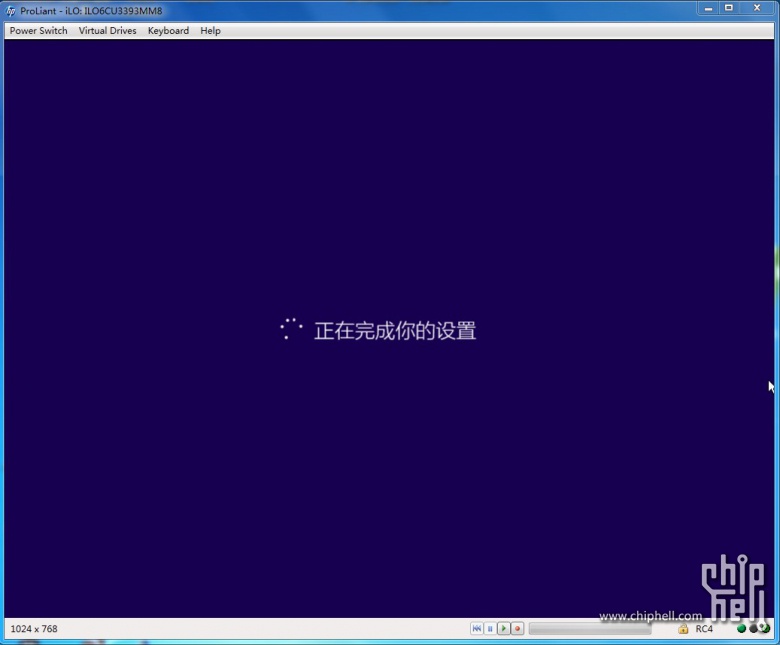The width and height of the screenshot is (780, 645).
Task: Click the skip-to-start playback button
Action: [477, 629]
